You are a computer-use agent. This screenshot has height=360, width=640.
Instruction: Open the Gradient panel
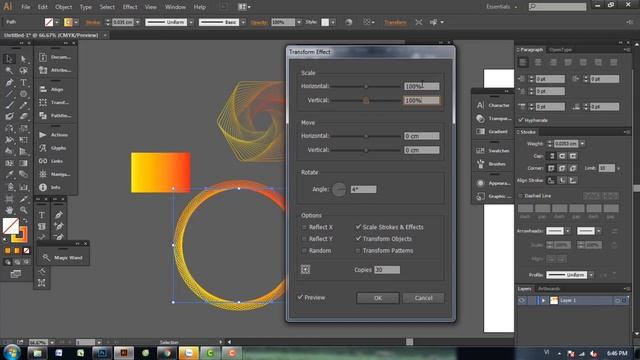tap(493, 131)
